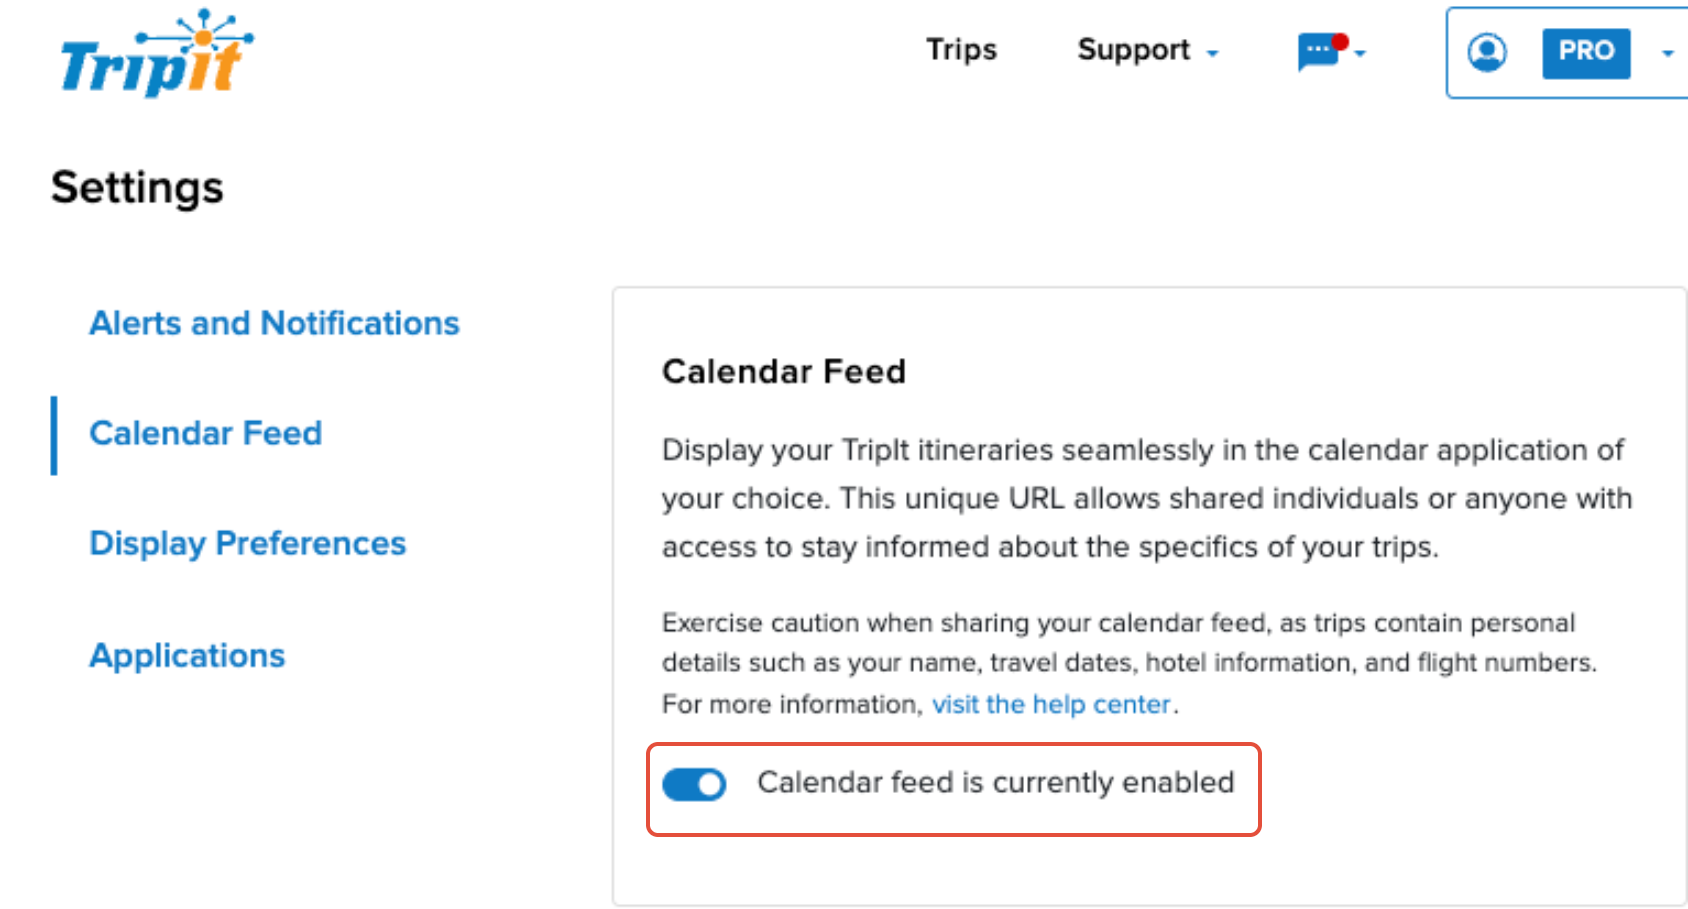
Task: Click the Calendar Feed panel heading
Action: [784, 371]
